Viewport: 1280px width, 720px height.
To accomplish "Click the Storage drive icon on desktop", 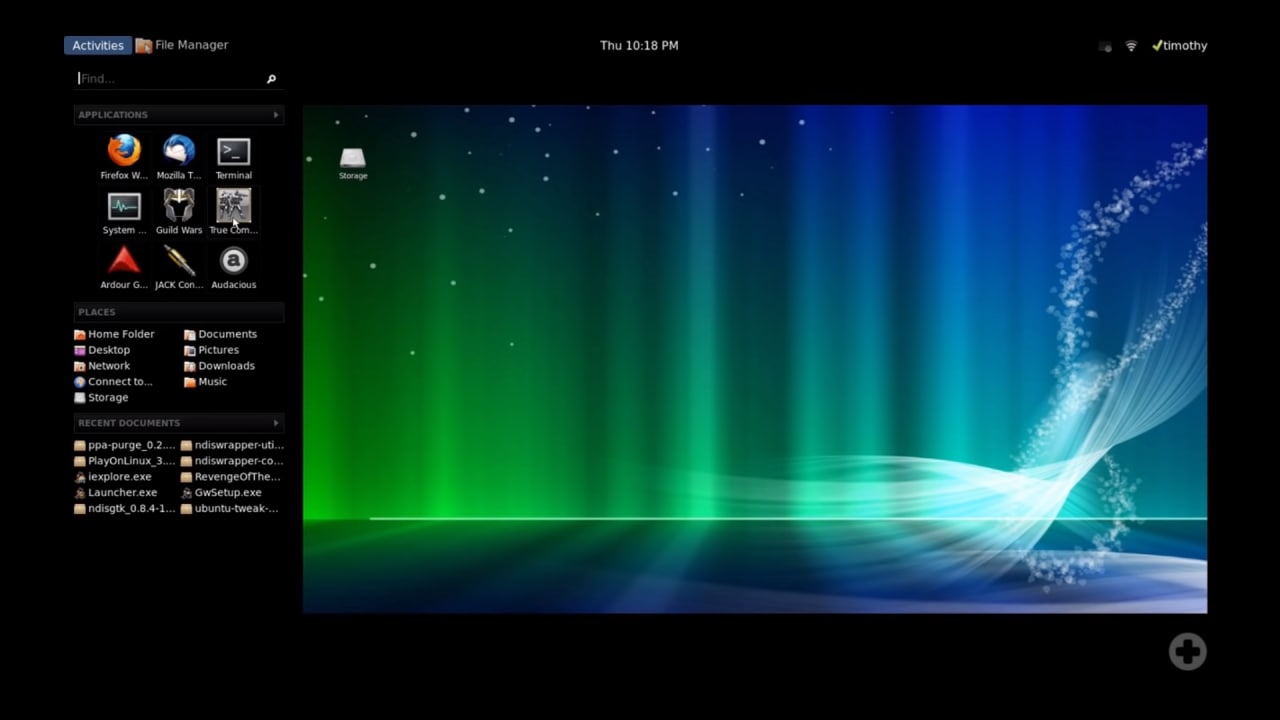I will click(x=353, y=164).
